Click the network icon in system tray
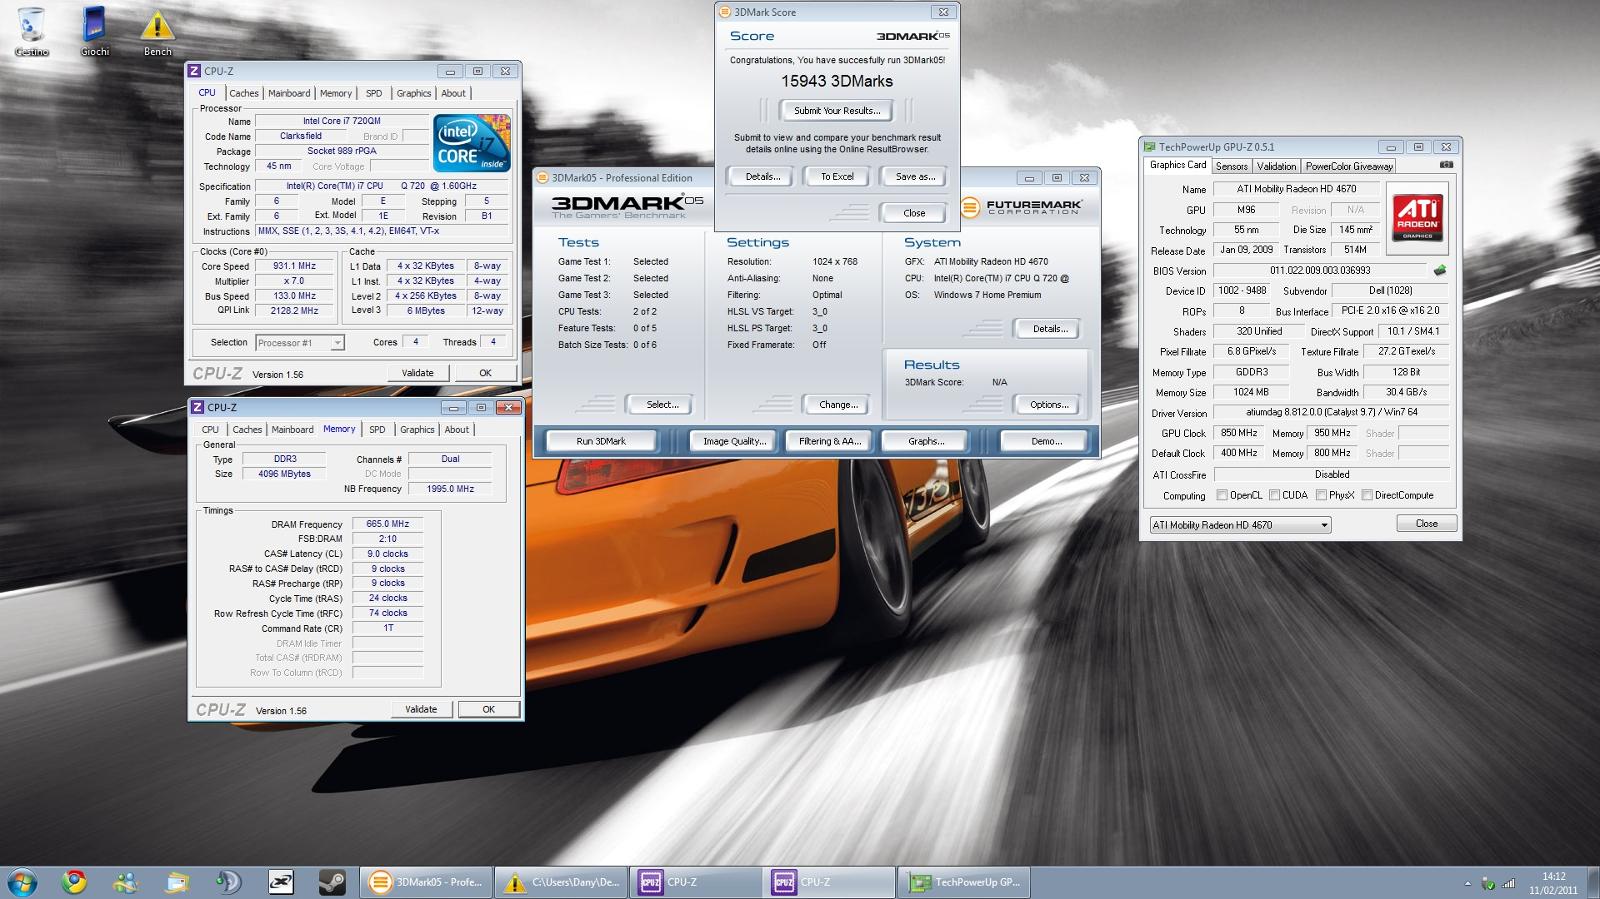Screen dimensions: 1600x899 [1508, 883]
